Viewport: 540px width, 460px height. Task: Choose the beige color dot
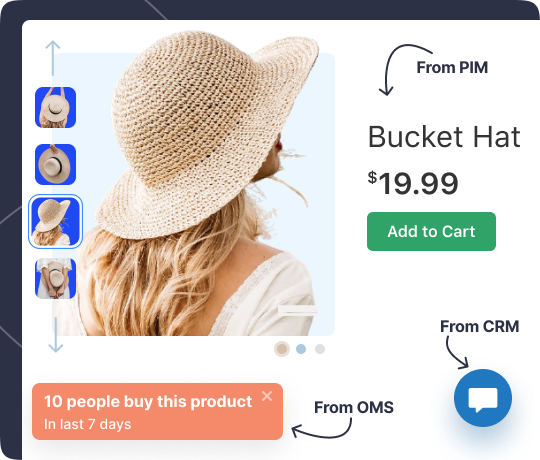coord(282,349)
